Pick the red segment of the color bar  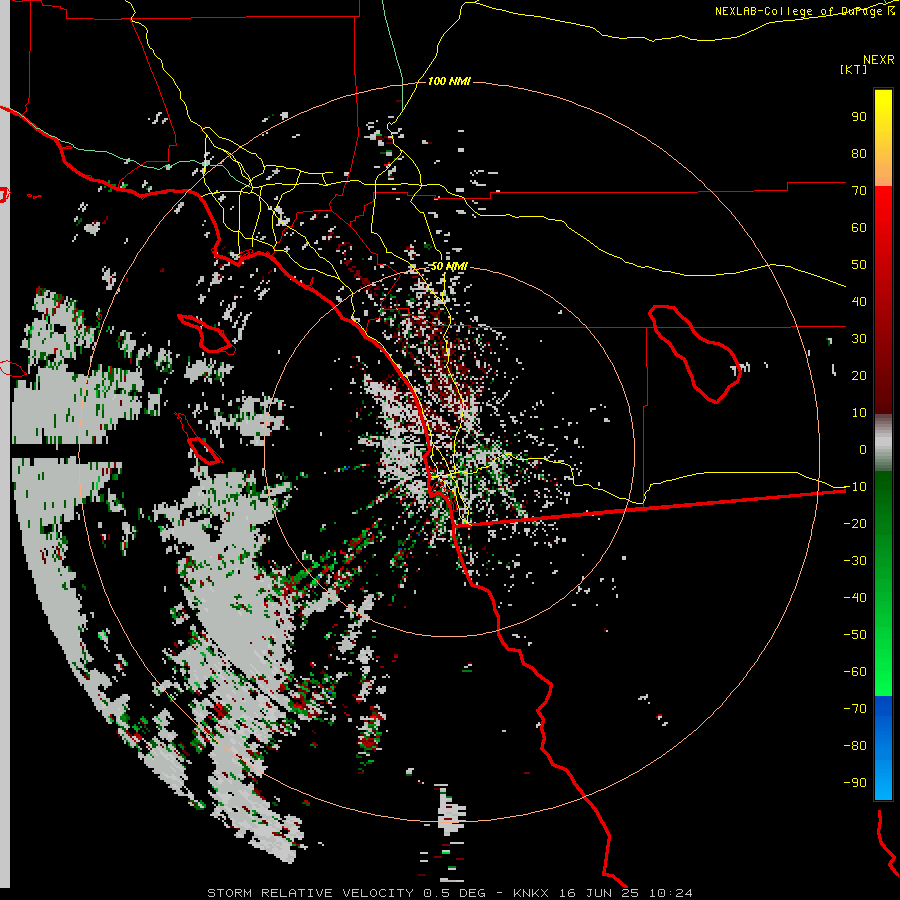tap(883, 300)
